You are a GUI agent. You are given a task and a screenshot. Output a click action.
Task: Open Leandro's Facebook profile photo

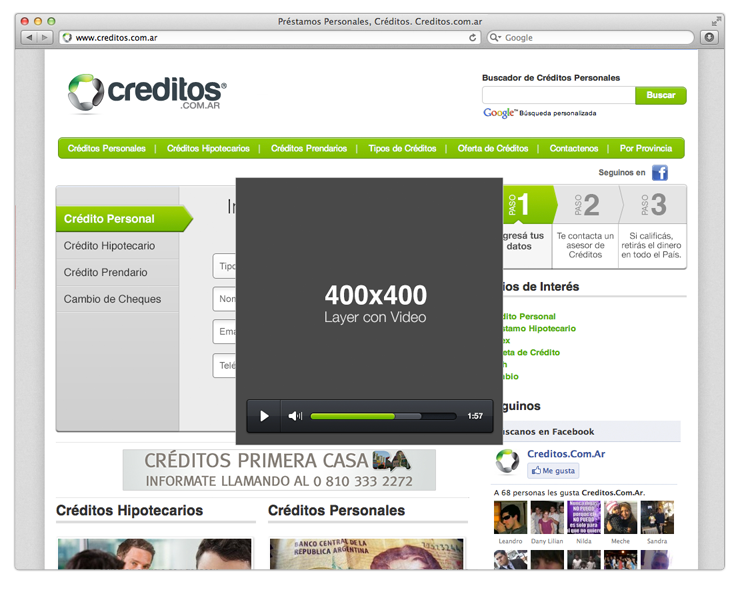[x=510, y=517]
